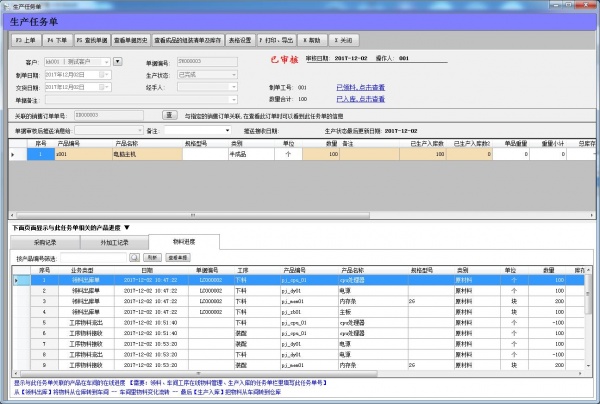This screenshot has width=600, height=404.
Task: Open H 帮助 help
Action: (x=314, y=41)
